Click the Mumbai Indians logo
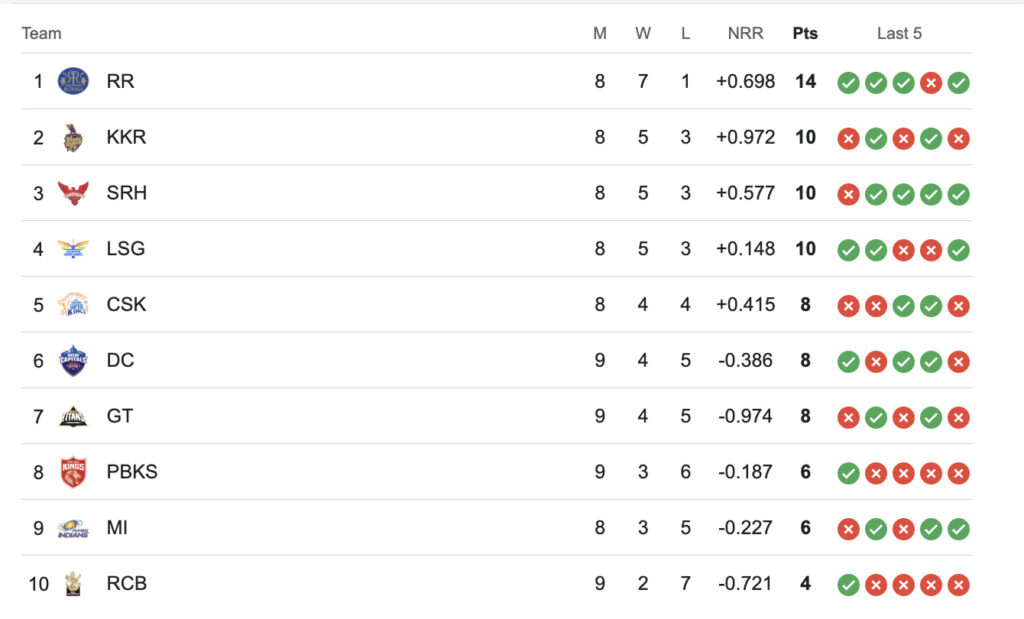 coord(73,528)
